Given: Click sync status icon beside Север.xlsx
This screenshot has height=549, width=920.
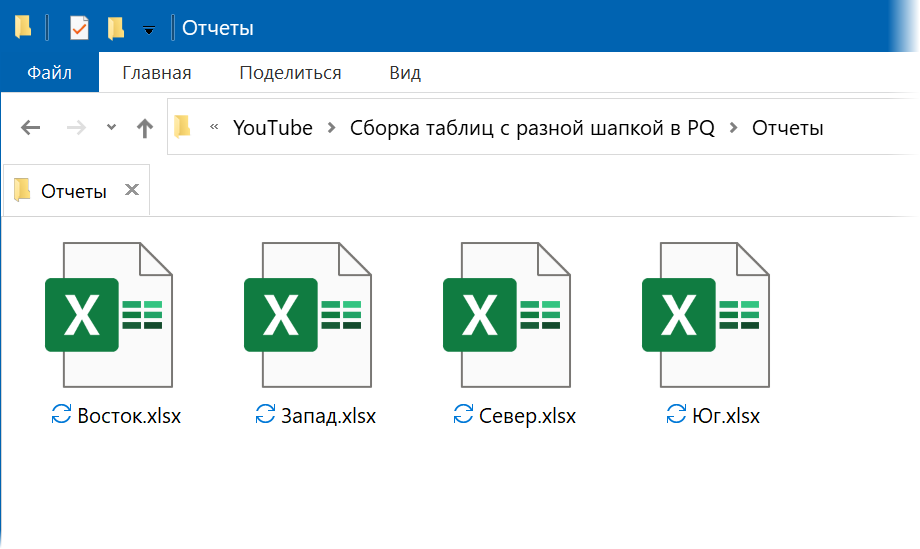Looking at the screenshot, I should point(463,414).
